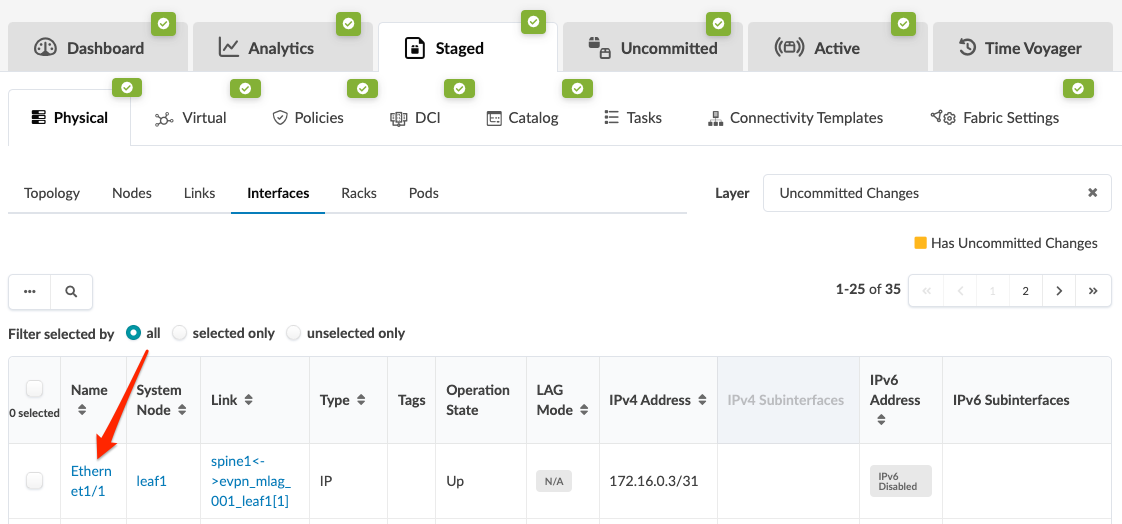This screenshot has width=1122, height=524.
Task: Clear the Layer field with X icon
Action: 1092,193
